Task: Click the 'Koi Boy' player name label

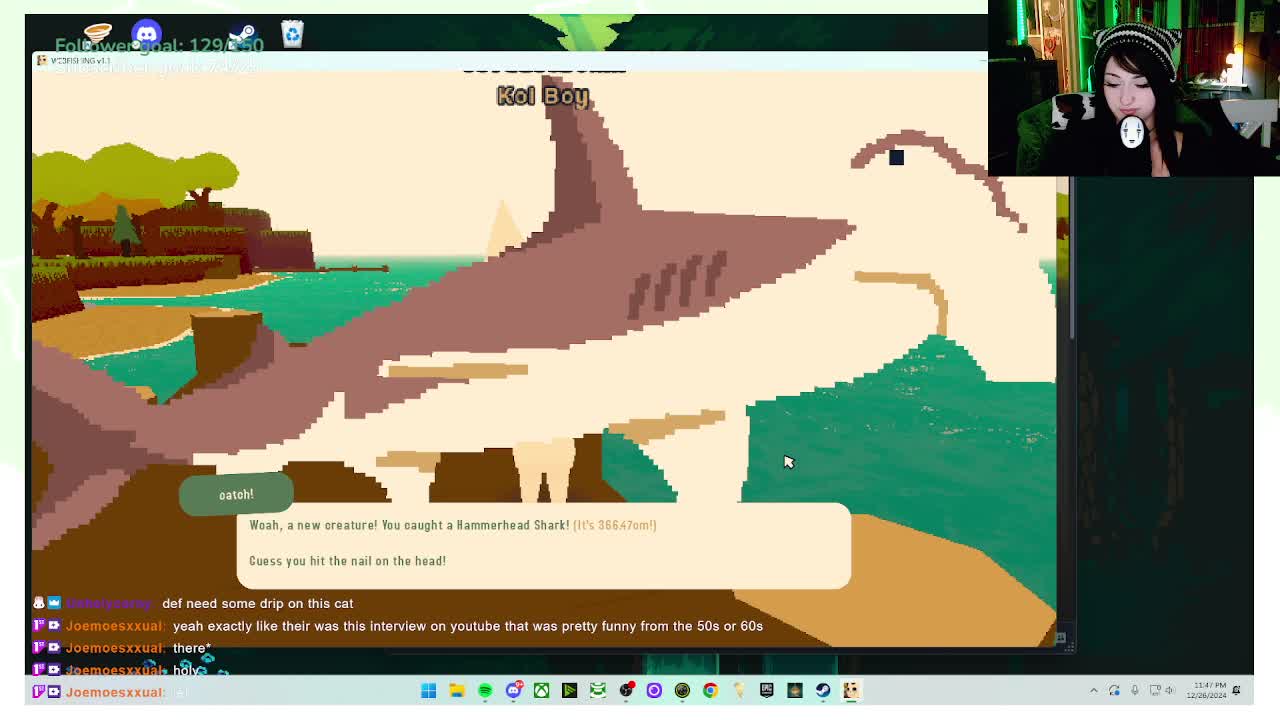Action: [543, 96]
